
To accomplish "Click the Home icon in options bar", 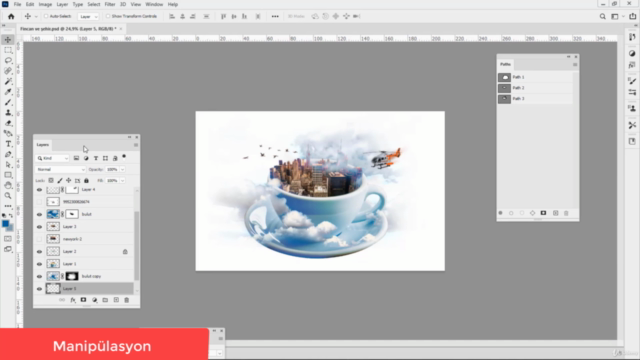I will click(11, 16).
